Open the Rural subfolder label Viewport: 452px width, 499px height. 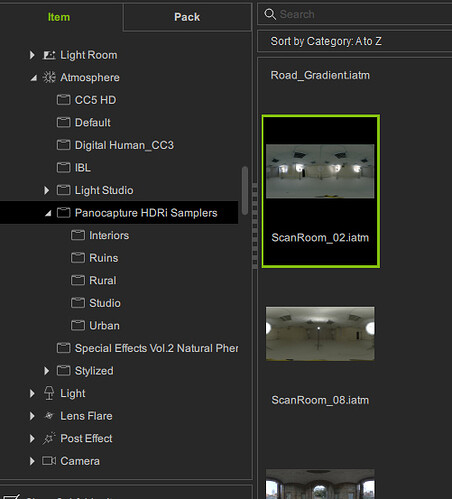tap(103, 280)
